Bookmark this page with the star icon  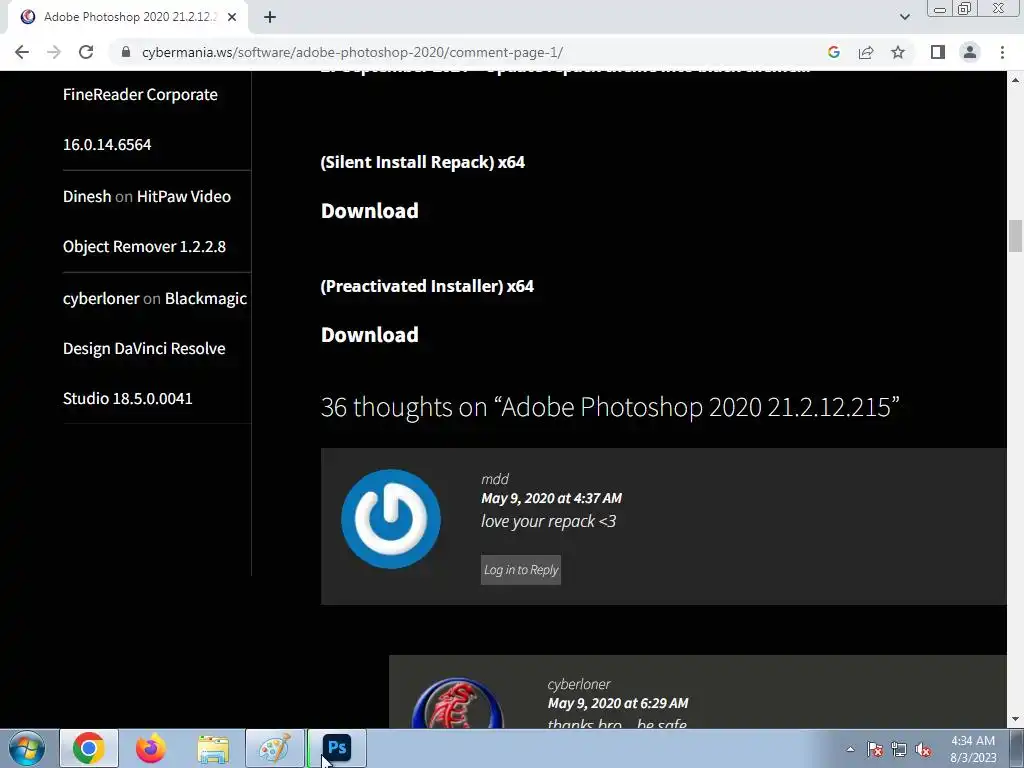point(898,52)
